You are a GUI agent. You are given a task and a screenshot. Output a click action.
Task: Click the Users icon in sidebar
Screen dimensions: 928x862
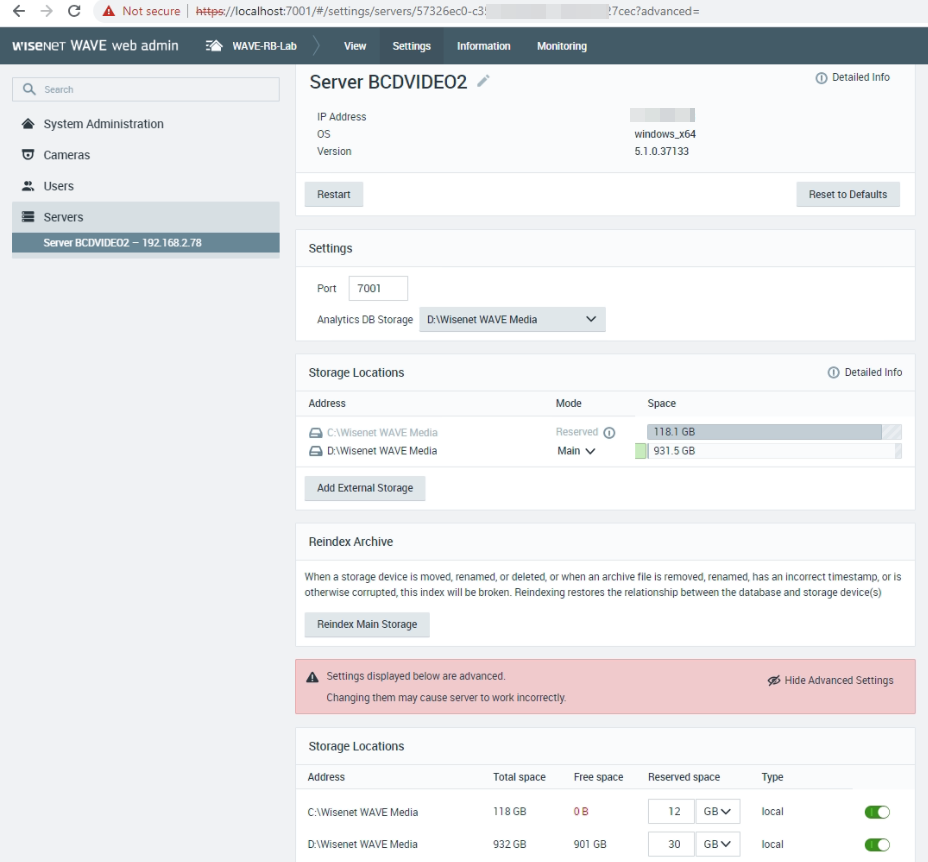click(x=28, y=186)
